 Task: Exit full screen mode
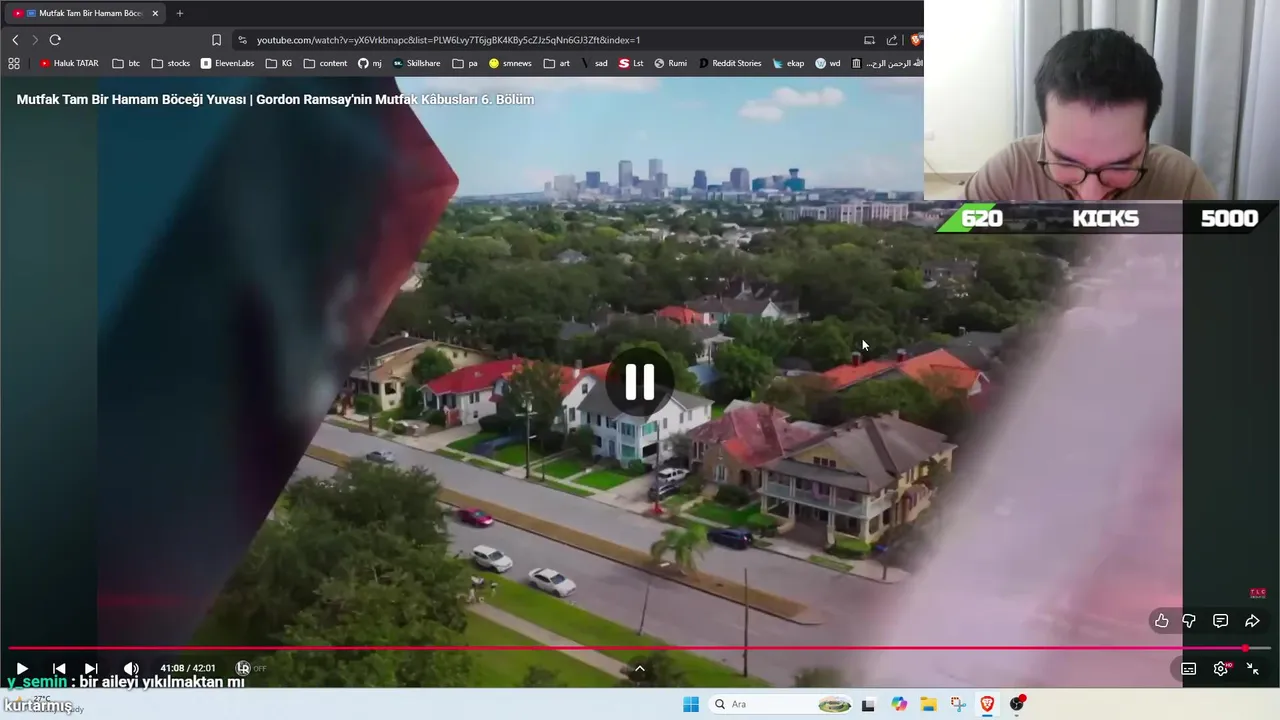pos(1252,669)
